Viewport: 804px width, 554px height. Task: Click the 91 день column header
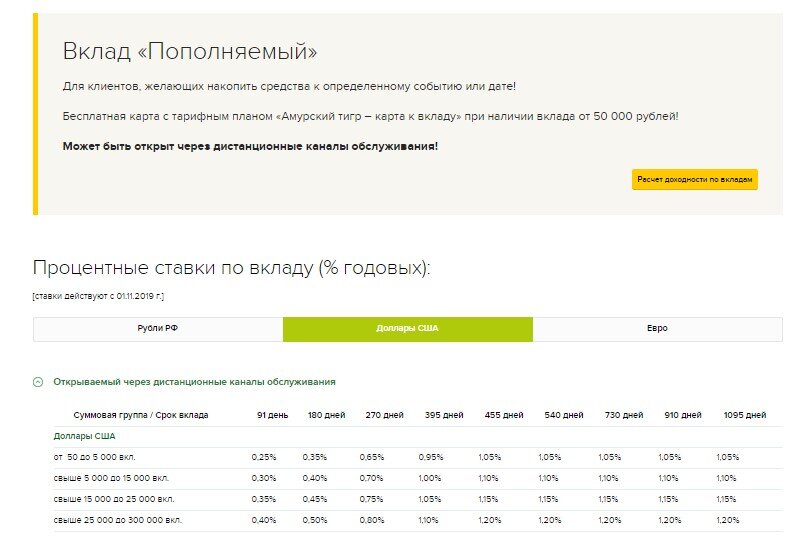pyautogui.click(x=272, y=415)
